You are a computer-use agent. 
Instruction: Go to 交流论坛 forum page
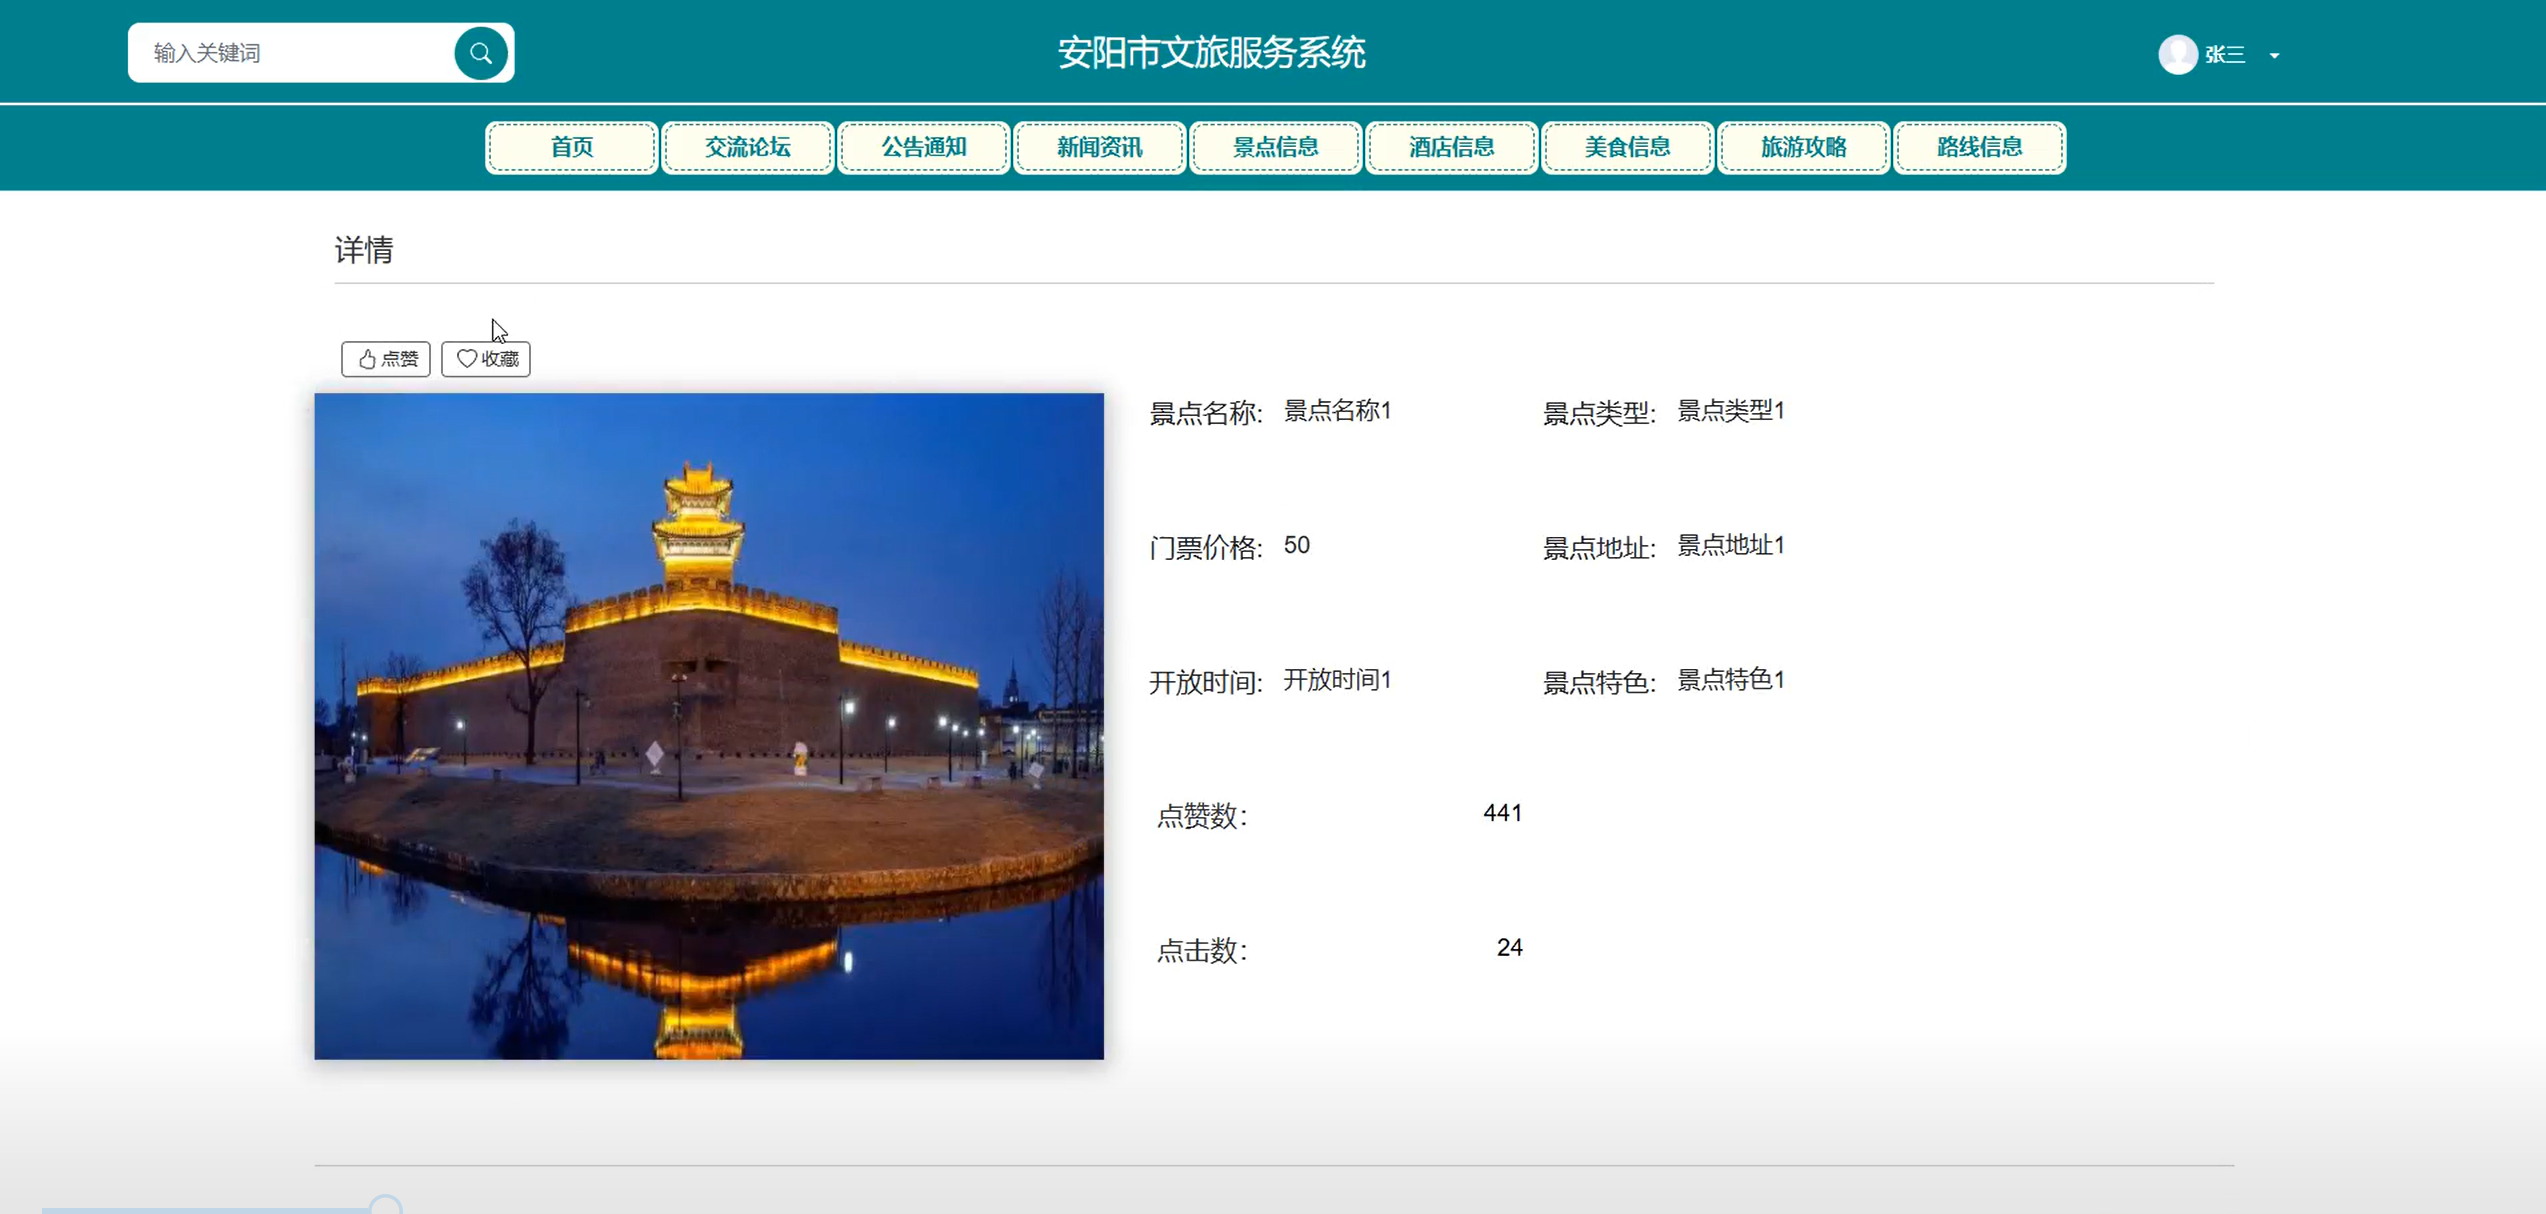tap(747, 148)
